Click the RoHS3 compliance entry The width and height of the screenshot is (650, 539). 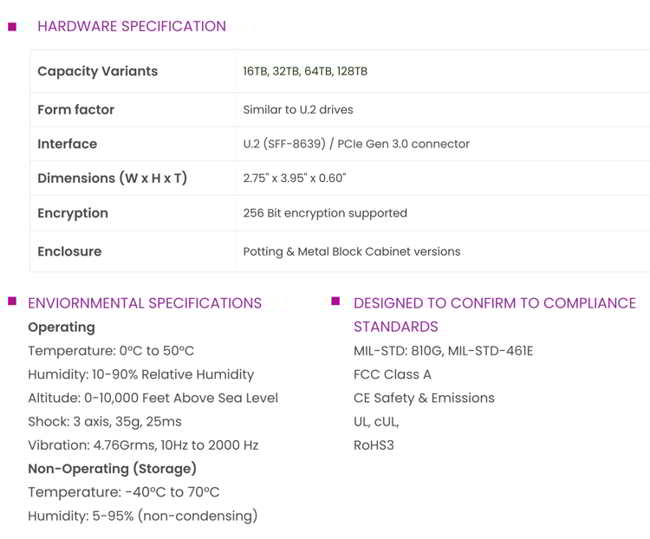[374, 445]
